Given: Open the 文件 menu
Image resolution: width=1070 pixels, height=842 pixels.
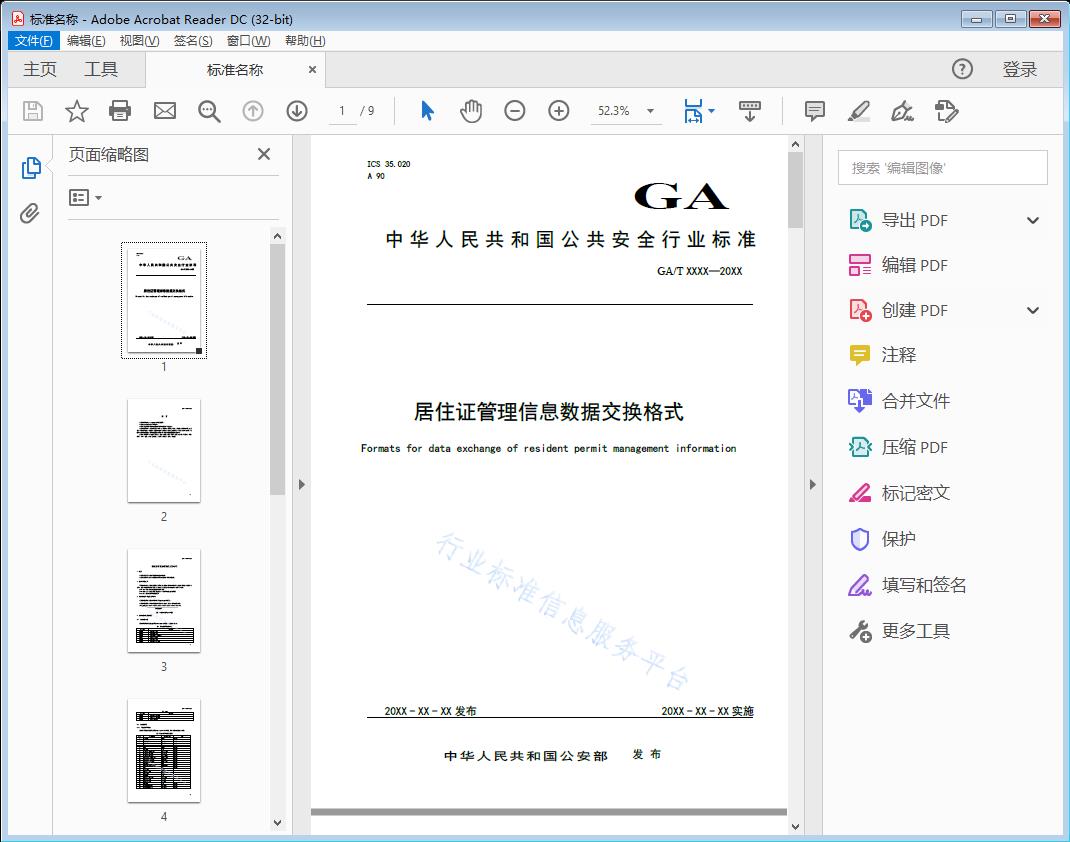Looking at the screenshot, I should [x=34, y=41].
